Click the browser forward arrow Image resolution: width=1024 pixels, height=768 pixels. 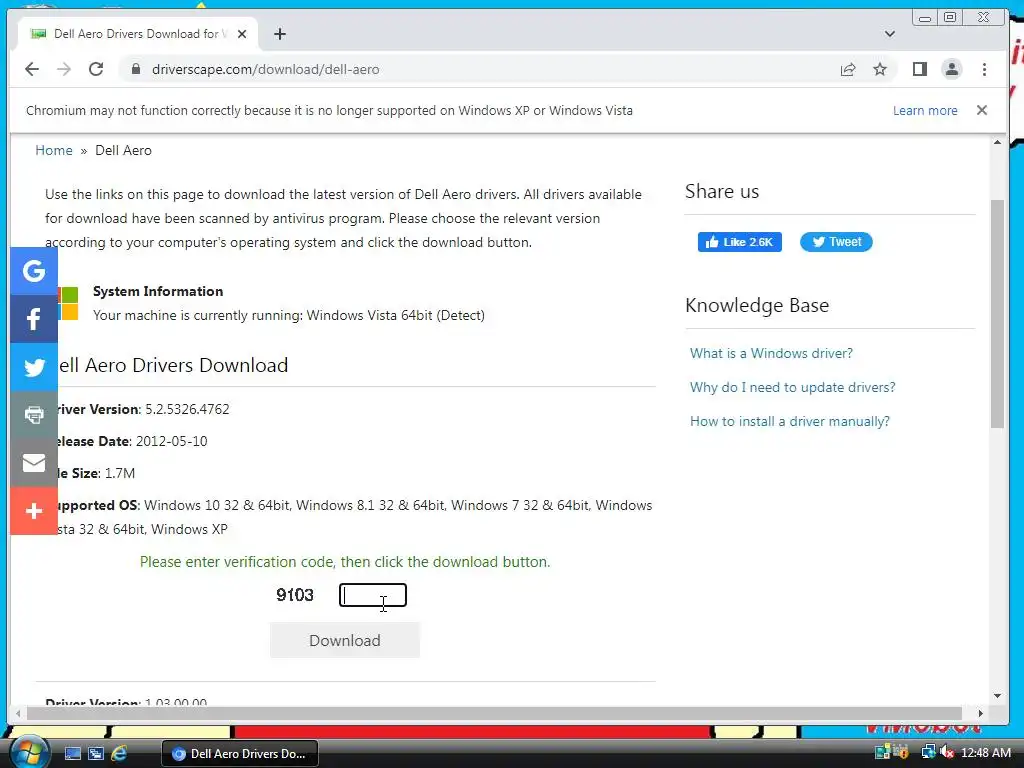pyautogui.click(x=63, y=69)
